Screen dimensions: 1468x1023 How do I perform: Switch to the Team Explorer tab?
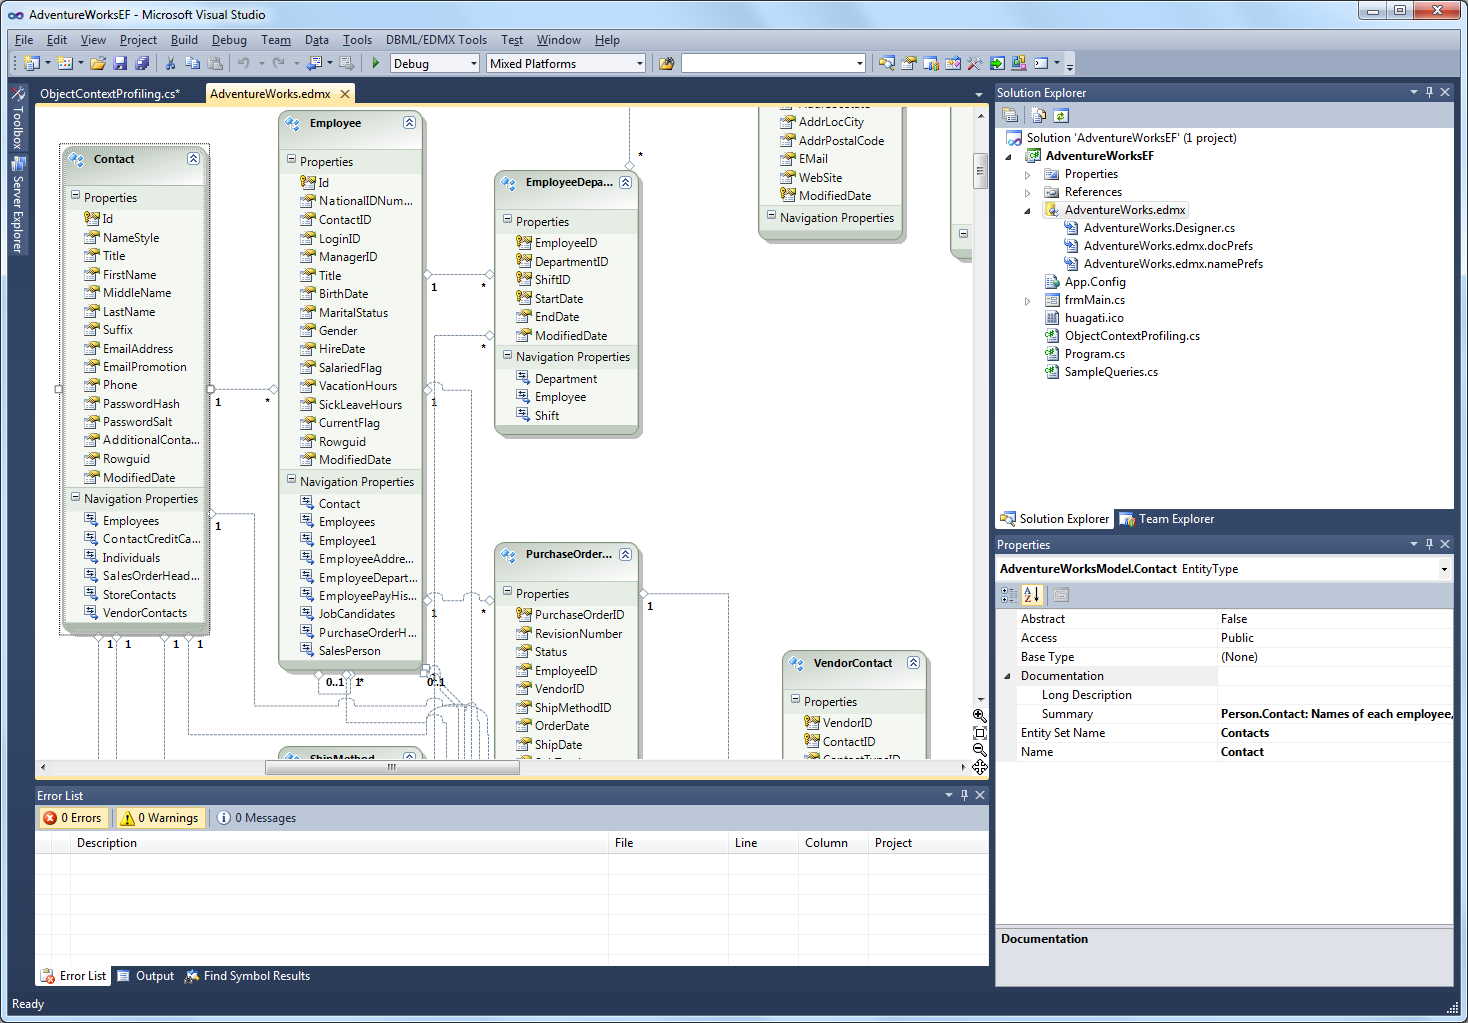click(1166, 519)
